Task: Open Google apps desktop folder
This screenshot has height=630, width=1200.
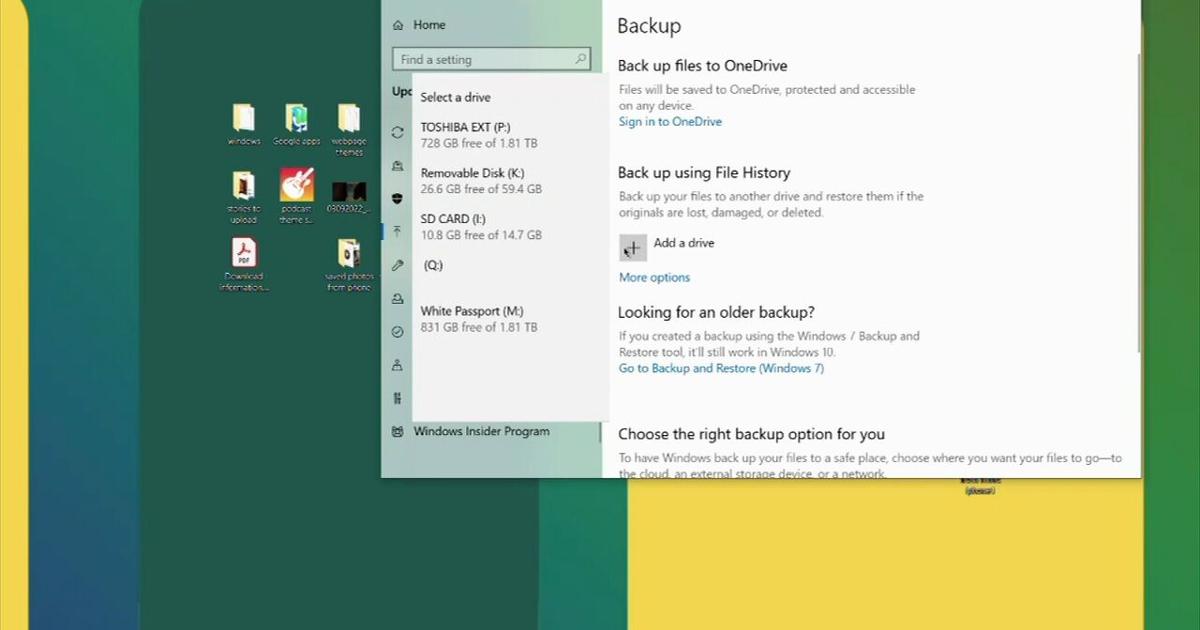Action: pyautogui.click(x=296, y=125)
